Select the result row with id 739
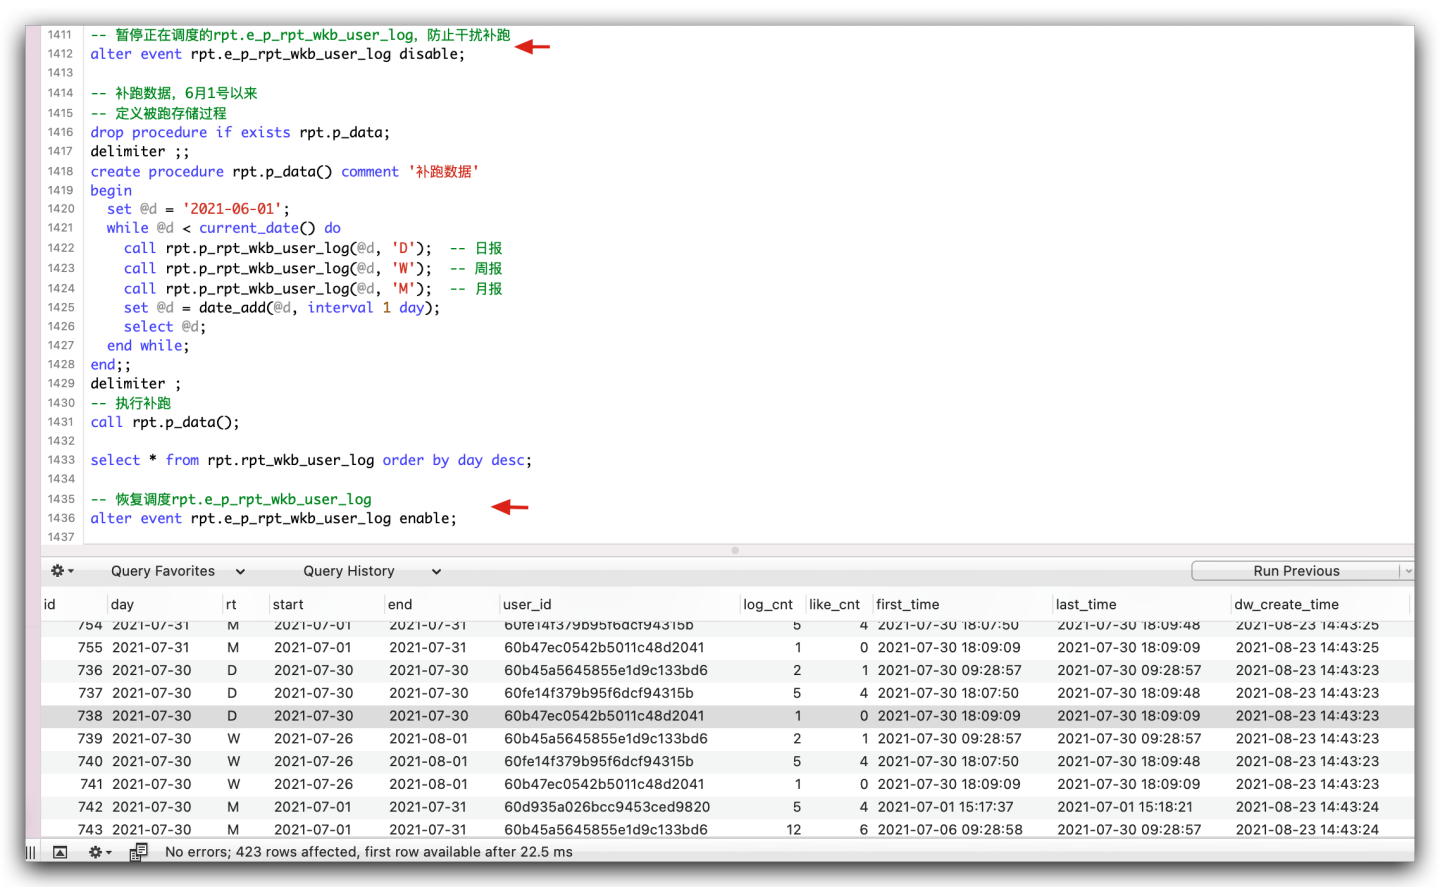 pyautogui.click(x=727, y=739)
